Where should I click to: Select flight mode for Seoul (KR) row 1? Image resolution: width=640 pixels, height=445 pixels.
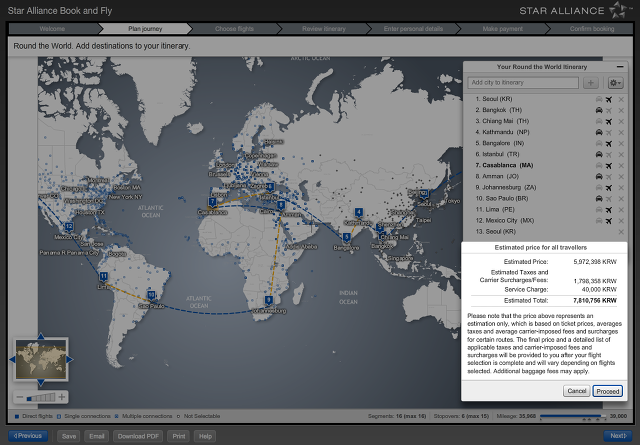[x=609, y=99]
